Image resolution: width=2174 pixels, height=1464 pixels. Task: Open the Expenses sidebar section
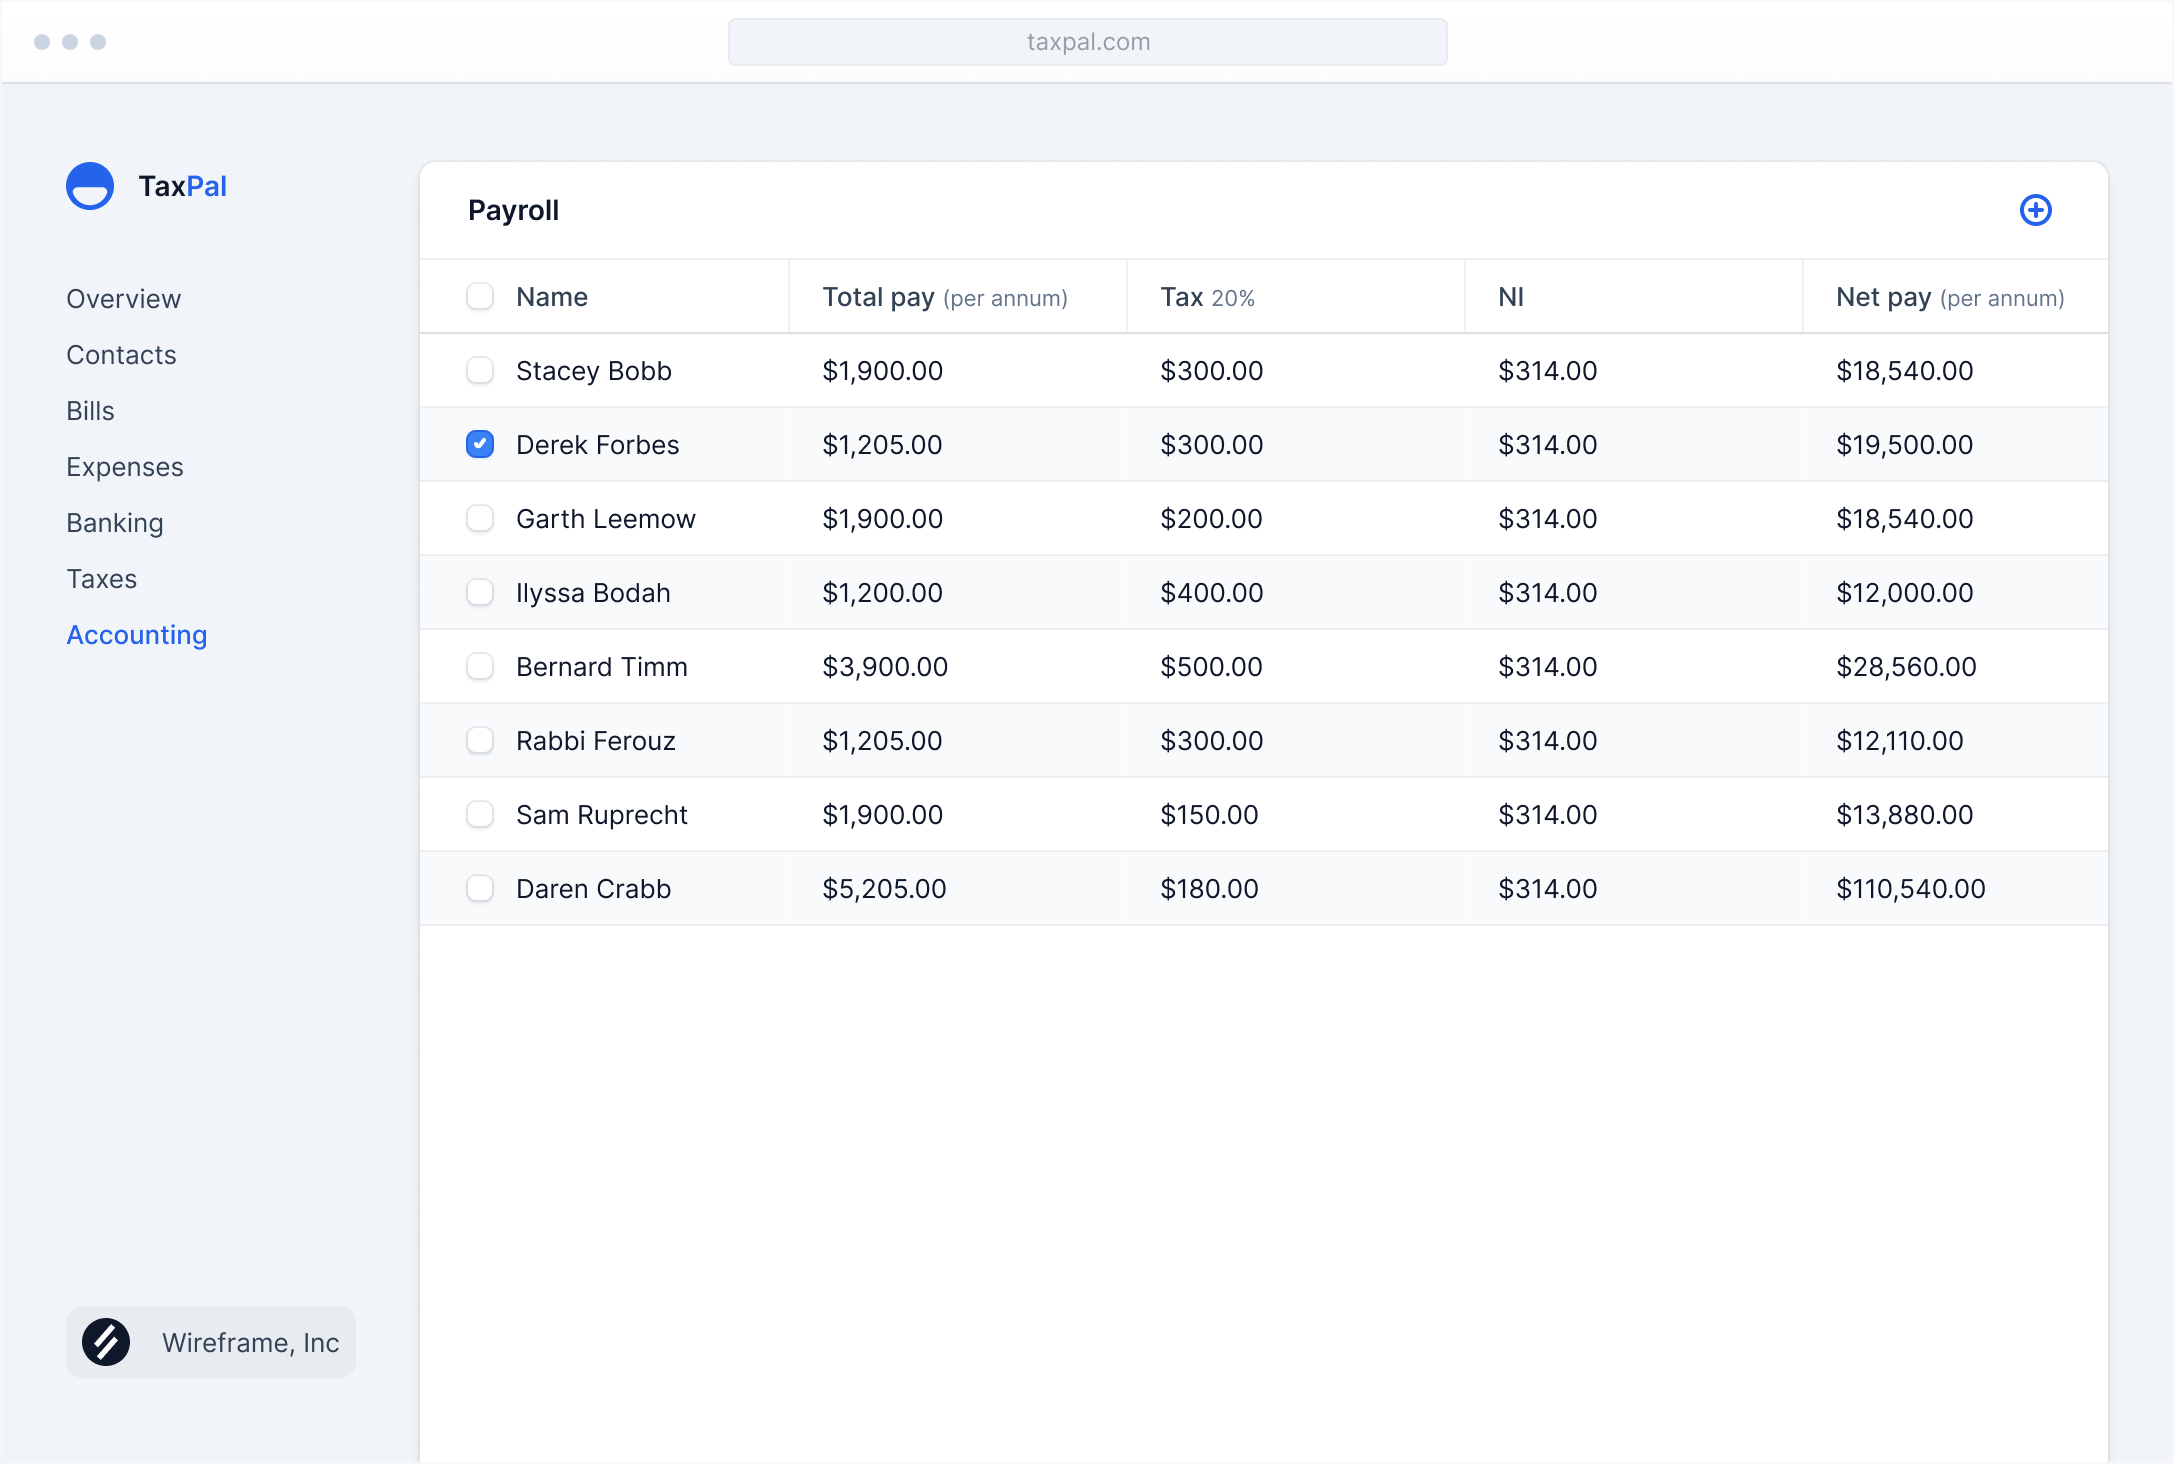(x=124, y=466)
